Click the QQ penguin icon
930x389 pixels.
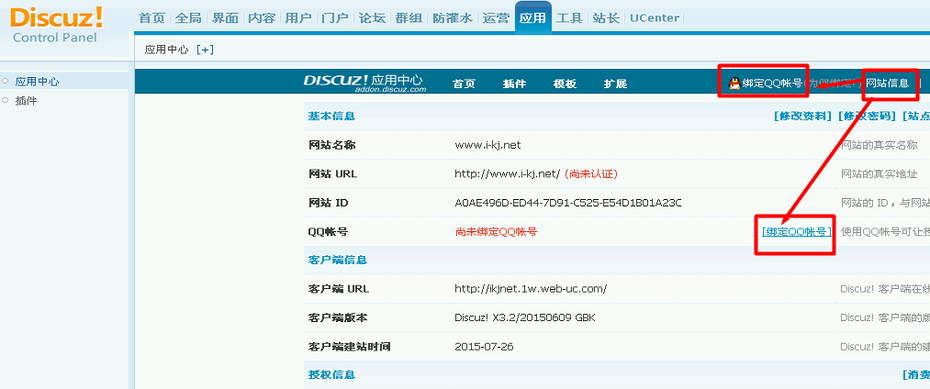coord(735,83)
